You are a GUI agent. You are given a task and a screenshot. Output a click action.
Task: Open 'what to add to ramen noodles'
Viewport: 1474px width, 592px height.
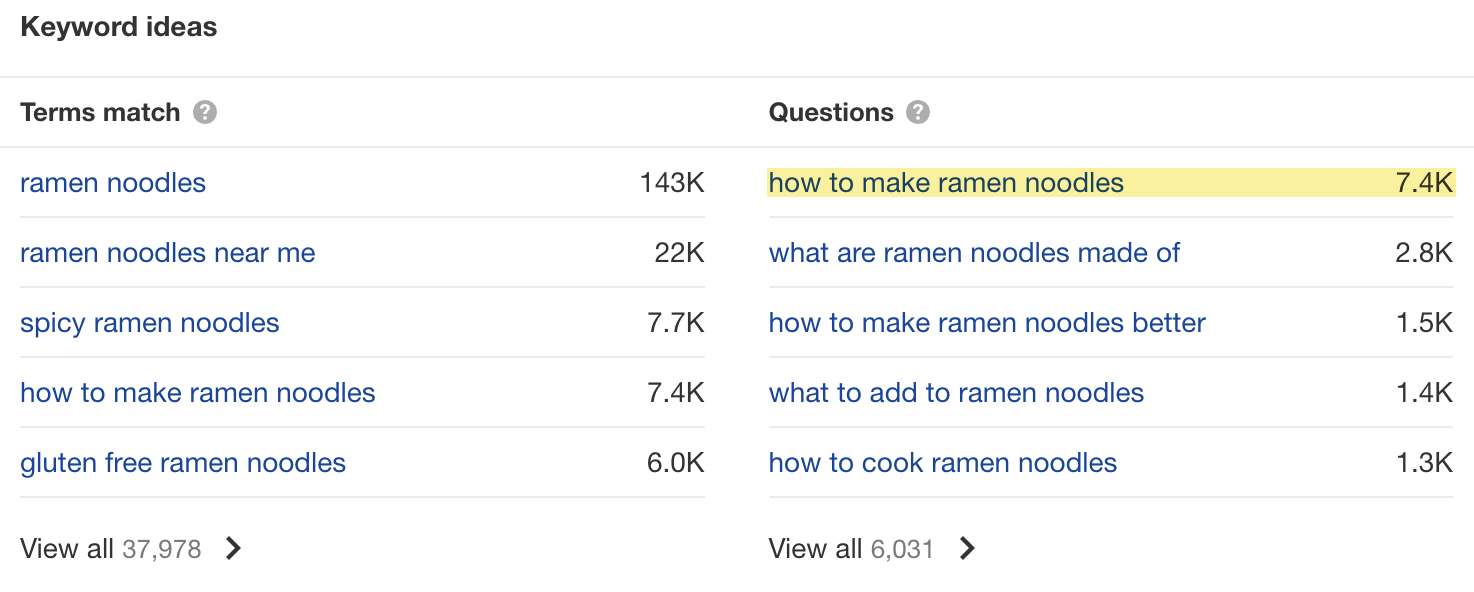pyautogui.click(x=956, y=393)
